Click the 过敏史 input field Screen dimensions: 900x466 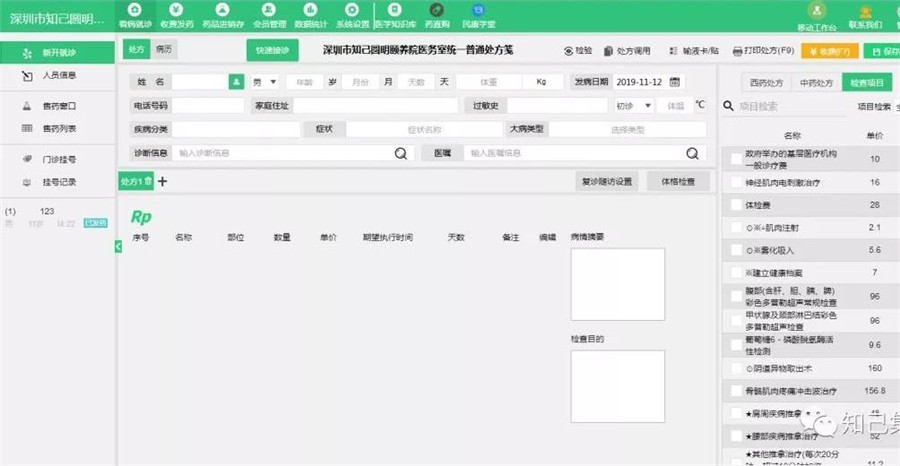click(x=557, y=106)
